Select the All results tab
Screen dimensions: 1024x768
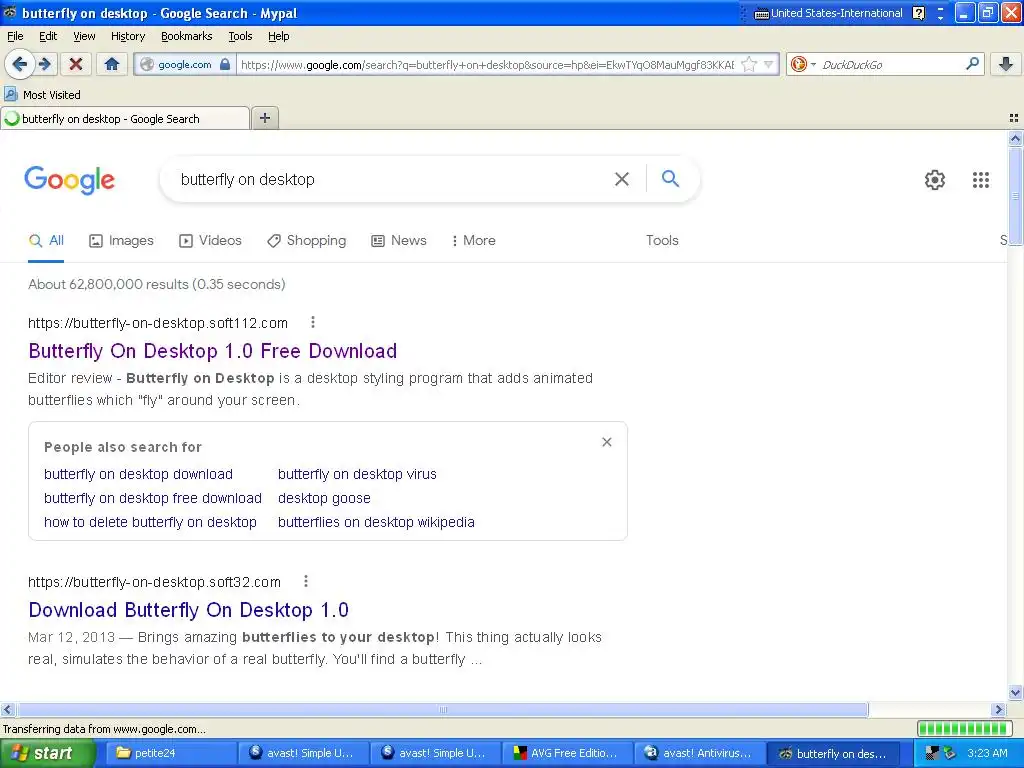(x=46, y=240)
